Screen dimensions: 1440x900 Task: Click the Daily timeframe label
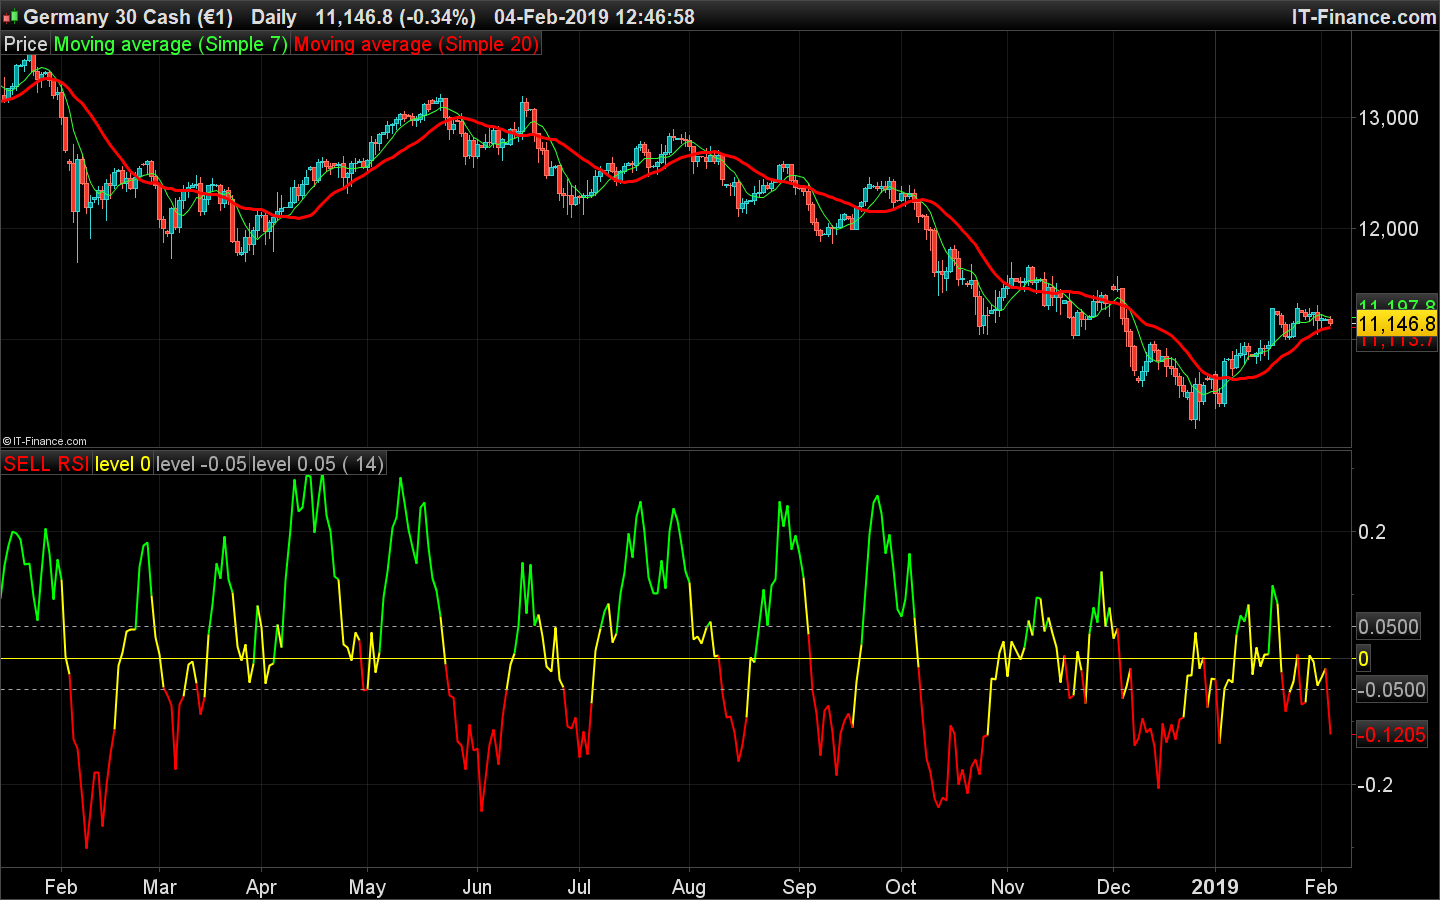(x=273, y=17)
